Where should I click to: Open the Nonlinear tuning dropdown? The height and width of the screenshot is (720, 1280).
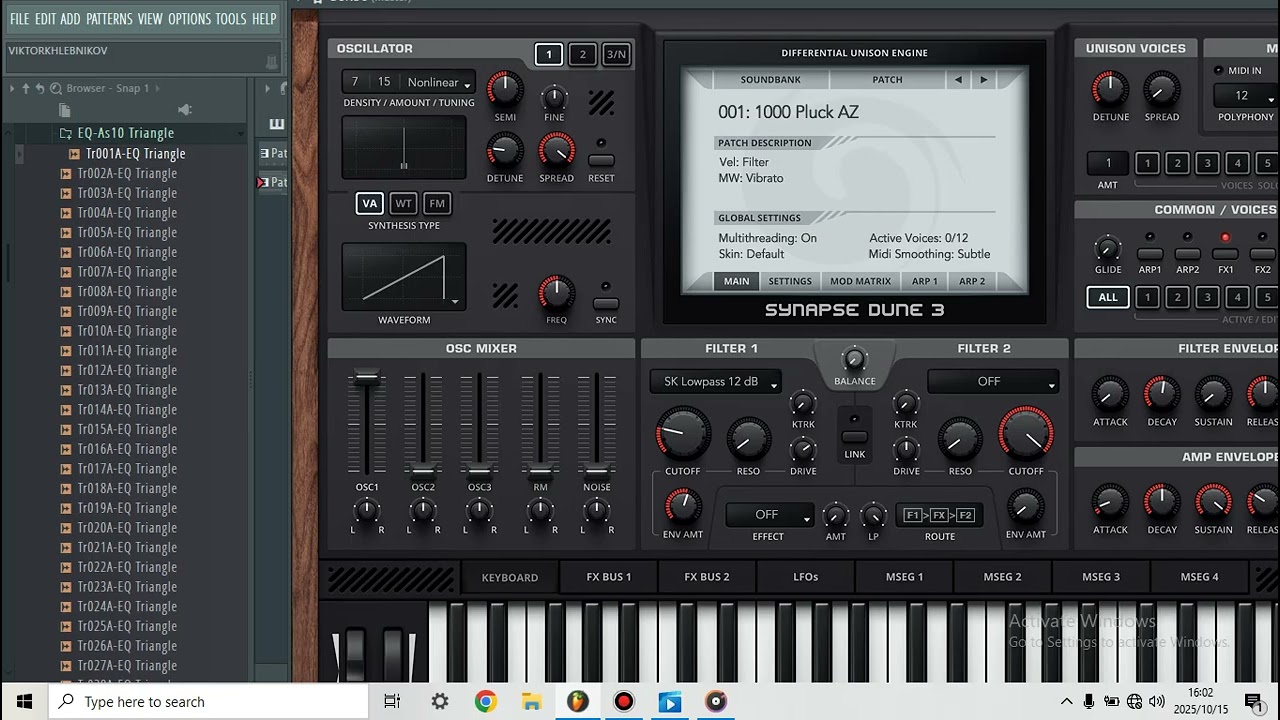coord(438,82)
